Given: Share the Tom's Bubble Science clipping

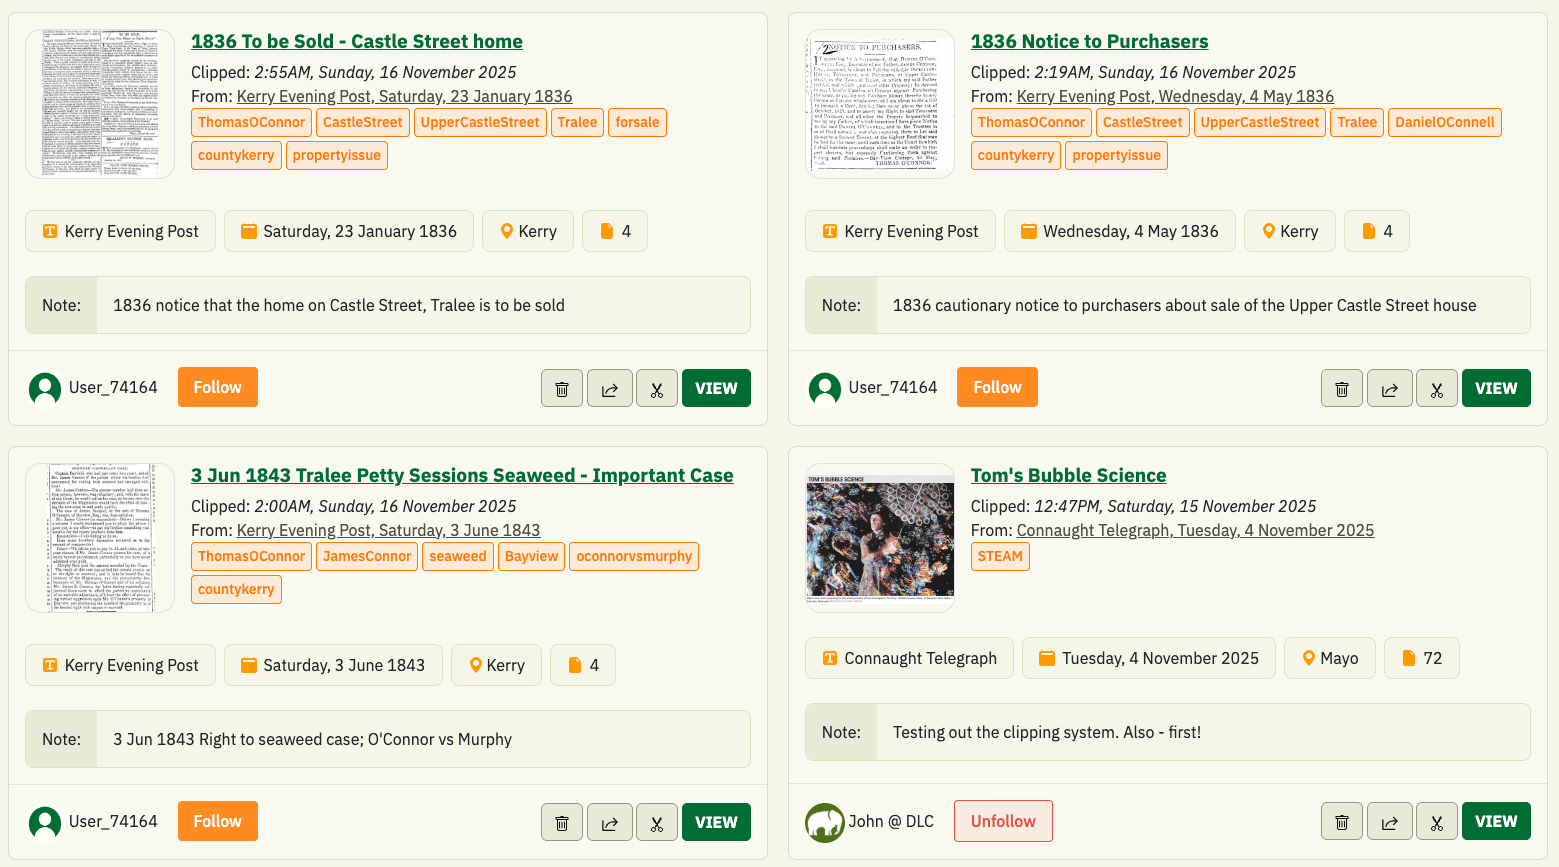Looking at the screenshot, I should [1390, 821].
